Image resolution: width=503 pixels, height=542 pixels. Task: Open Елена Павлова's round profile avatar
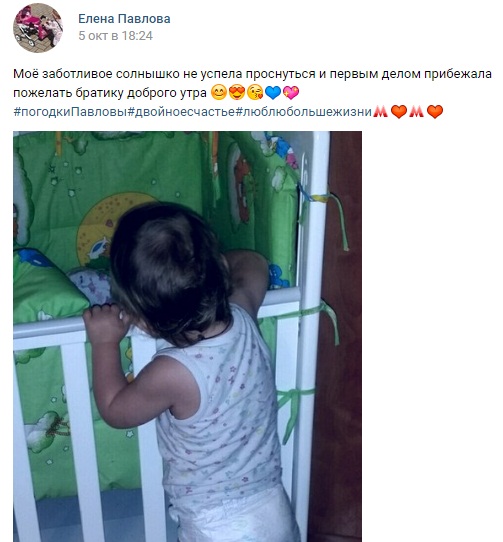(x=38, y=28)
